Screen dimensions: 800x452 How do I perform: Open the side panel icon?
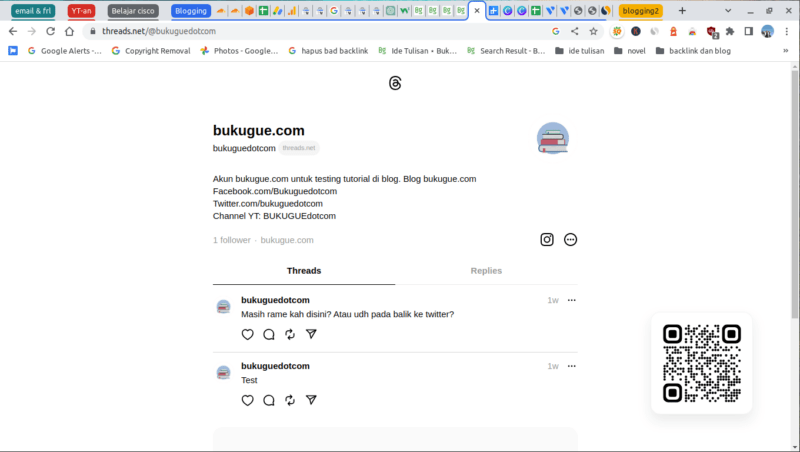(x=748, y=31)
